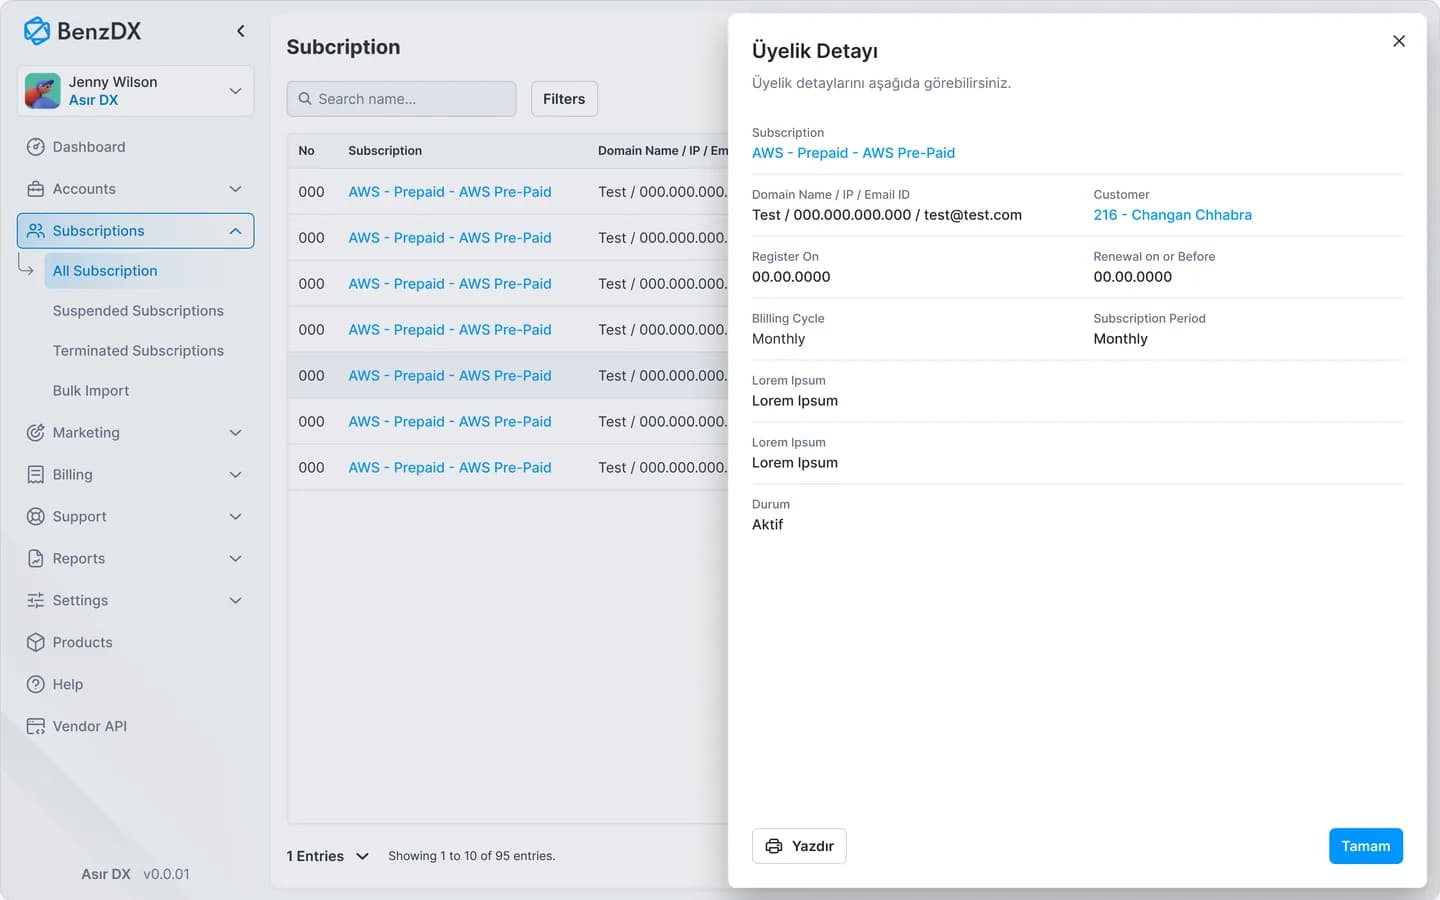Expand the Settings menu chevron
Viewport: 1440px width, 900px height.
(235, 601)
